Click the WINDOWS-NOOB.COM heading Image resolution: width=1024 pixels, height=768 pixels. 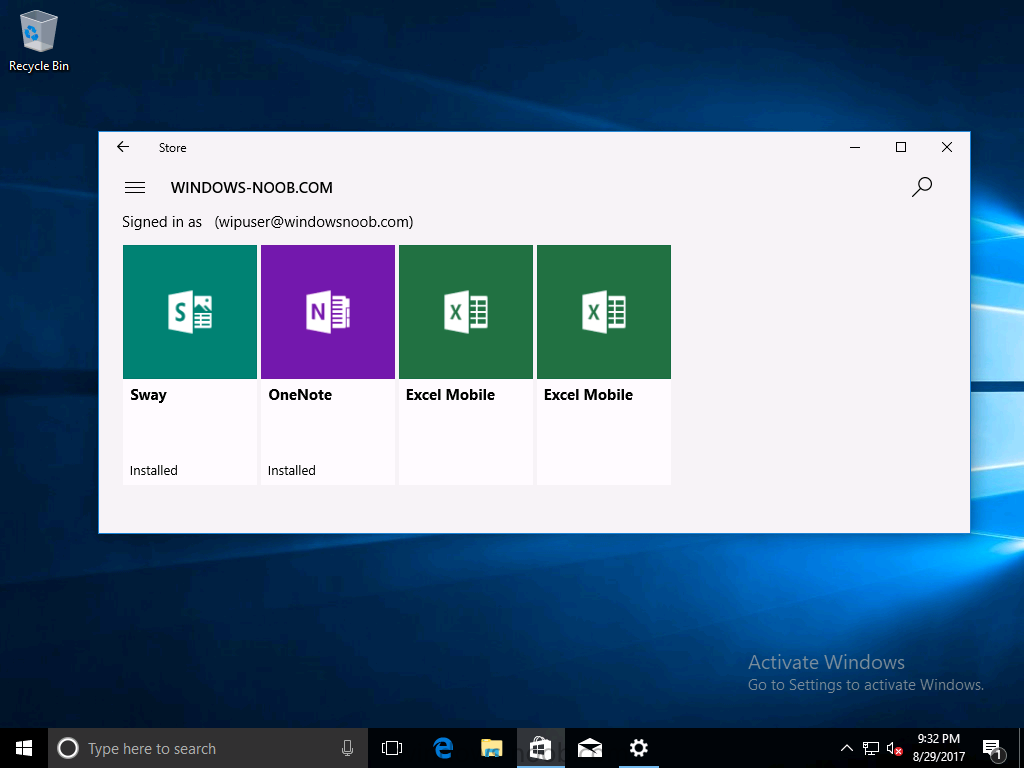tap(251, 187)
